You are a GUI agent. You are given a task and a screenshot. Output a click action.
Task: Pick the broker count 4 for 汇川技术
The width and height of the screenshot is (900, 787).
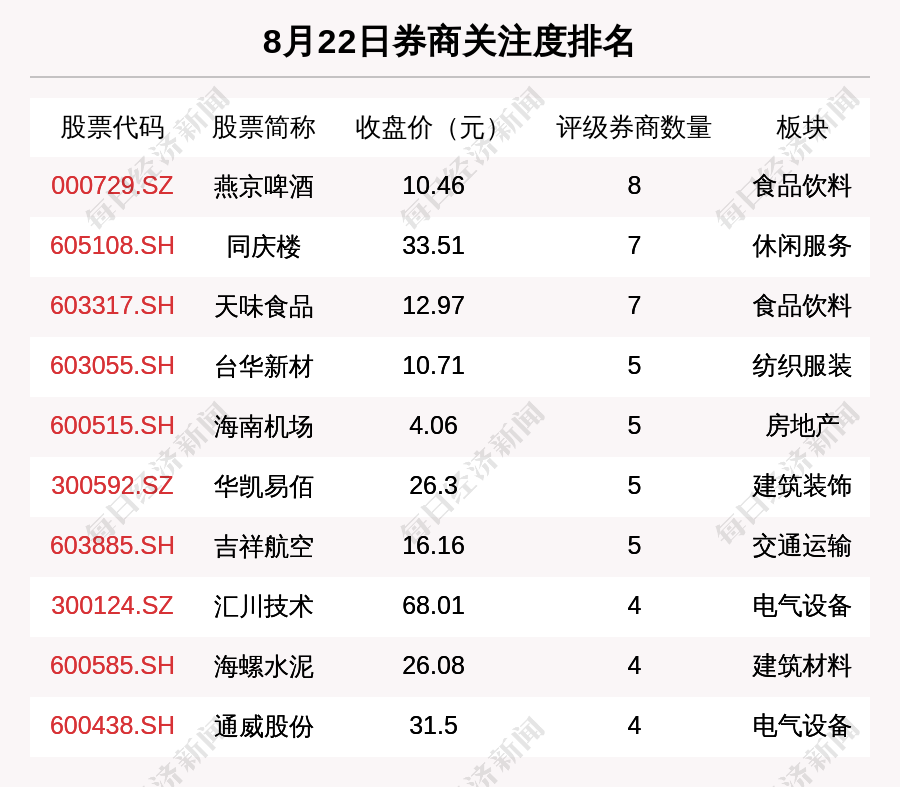634,606
